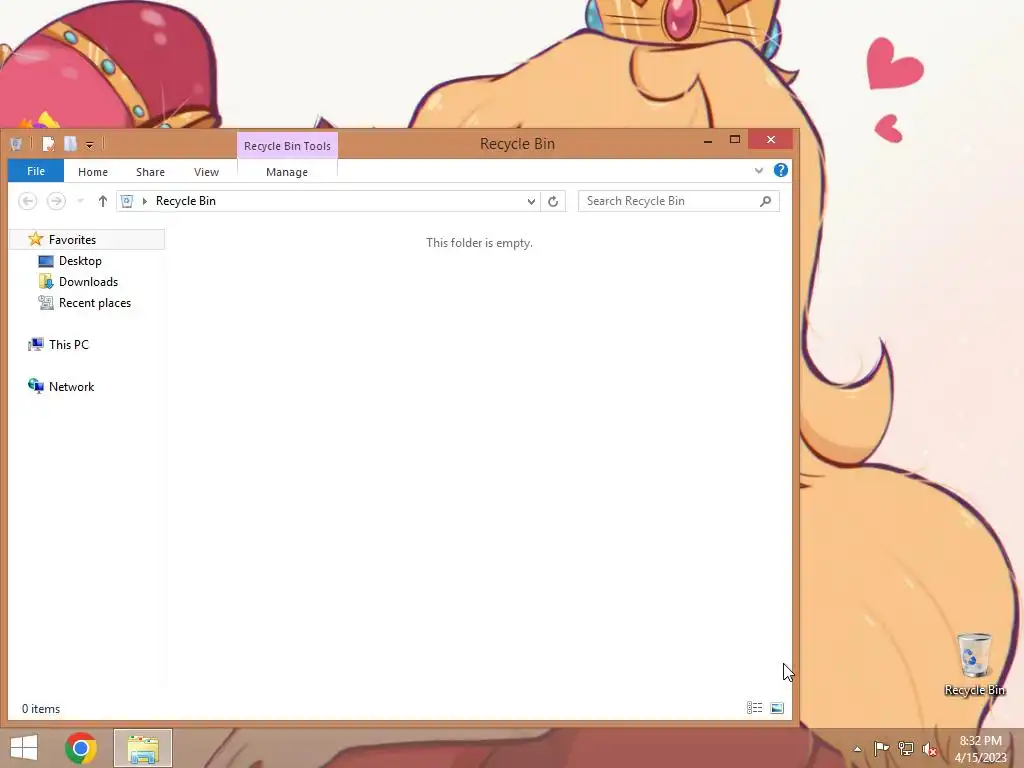The image size is (1024, 768).
Task: Click New folder in quick access toolbar
Action: [70, 144]
